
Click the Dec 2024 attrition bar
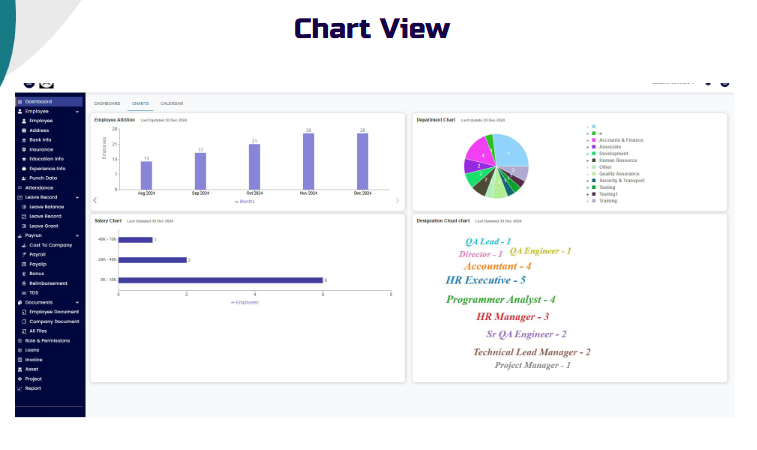[362, 162]
